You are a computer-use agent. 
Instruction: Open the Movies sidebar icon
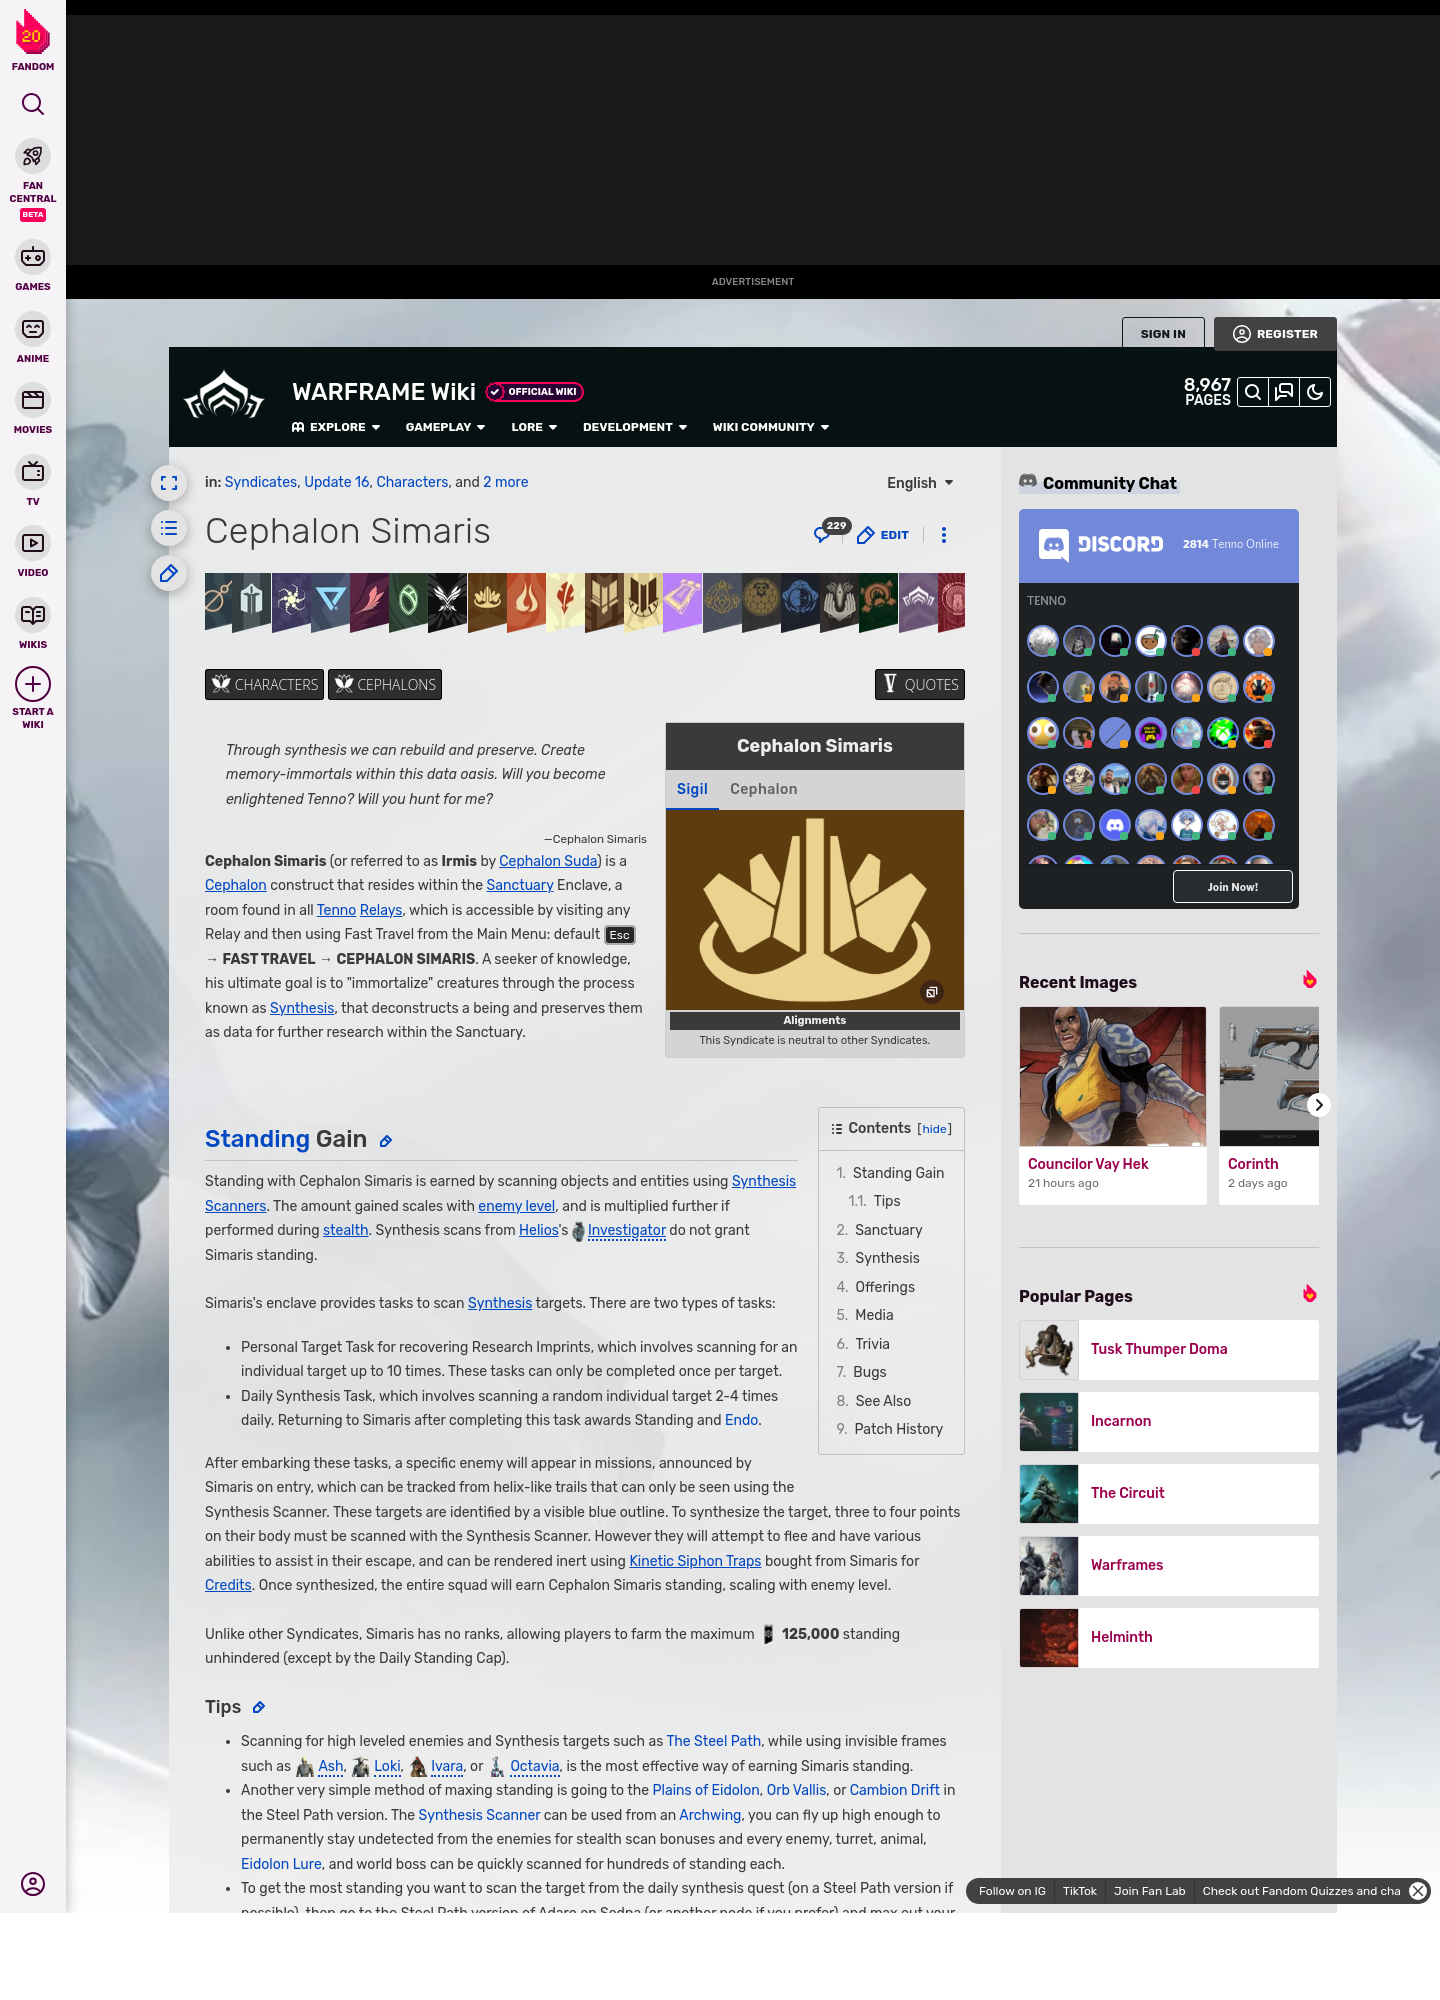pyautogui.click(x=33, y=400)
